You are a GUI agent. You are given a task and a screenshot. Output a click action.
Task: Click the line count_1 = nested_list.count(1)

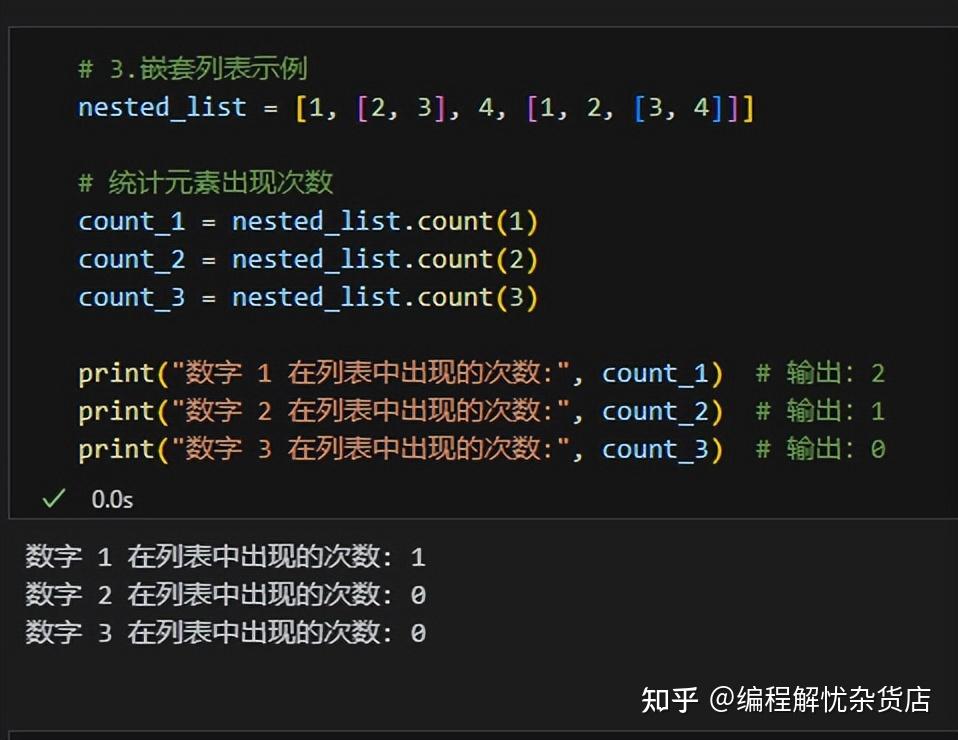(x=308, y=221)
